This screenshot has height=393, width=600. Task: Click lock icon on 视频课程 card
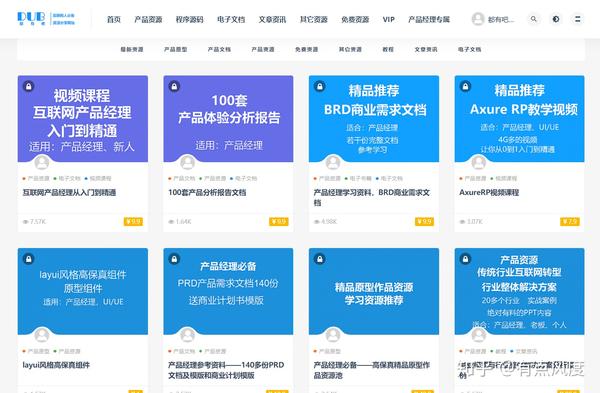[28, 86]
